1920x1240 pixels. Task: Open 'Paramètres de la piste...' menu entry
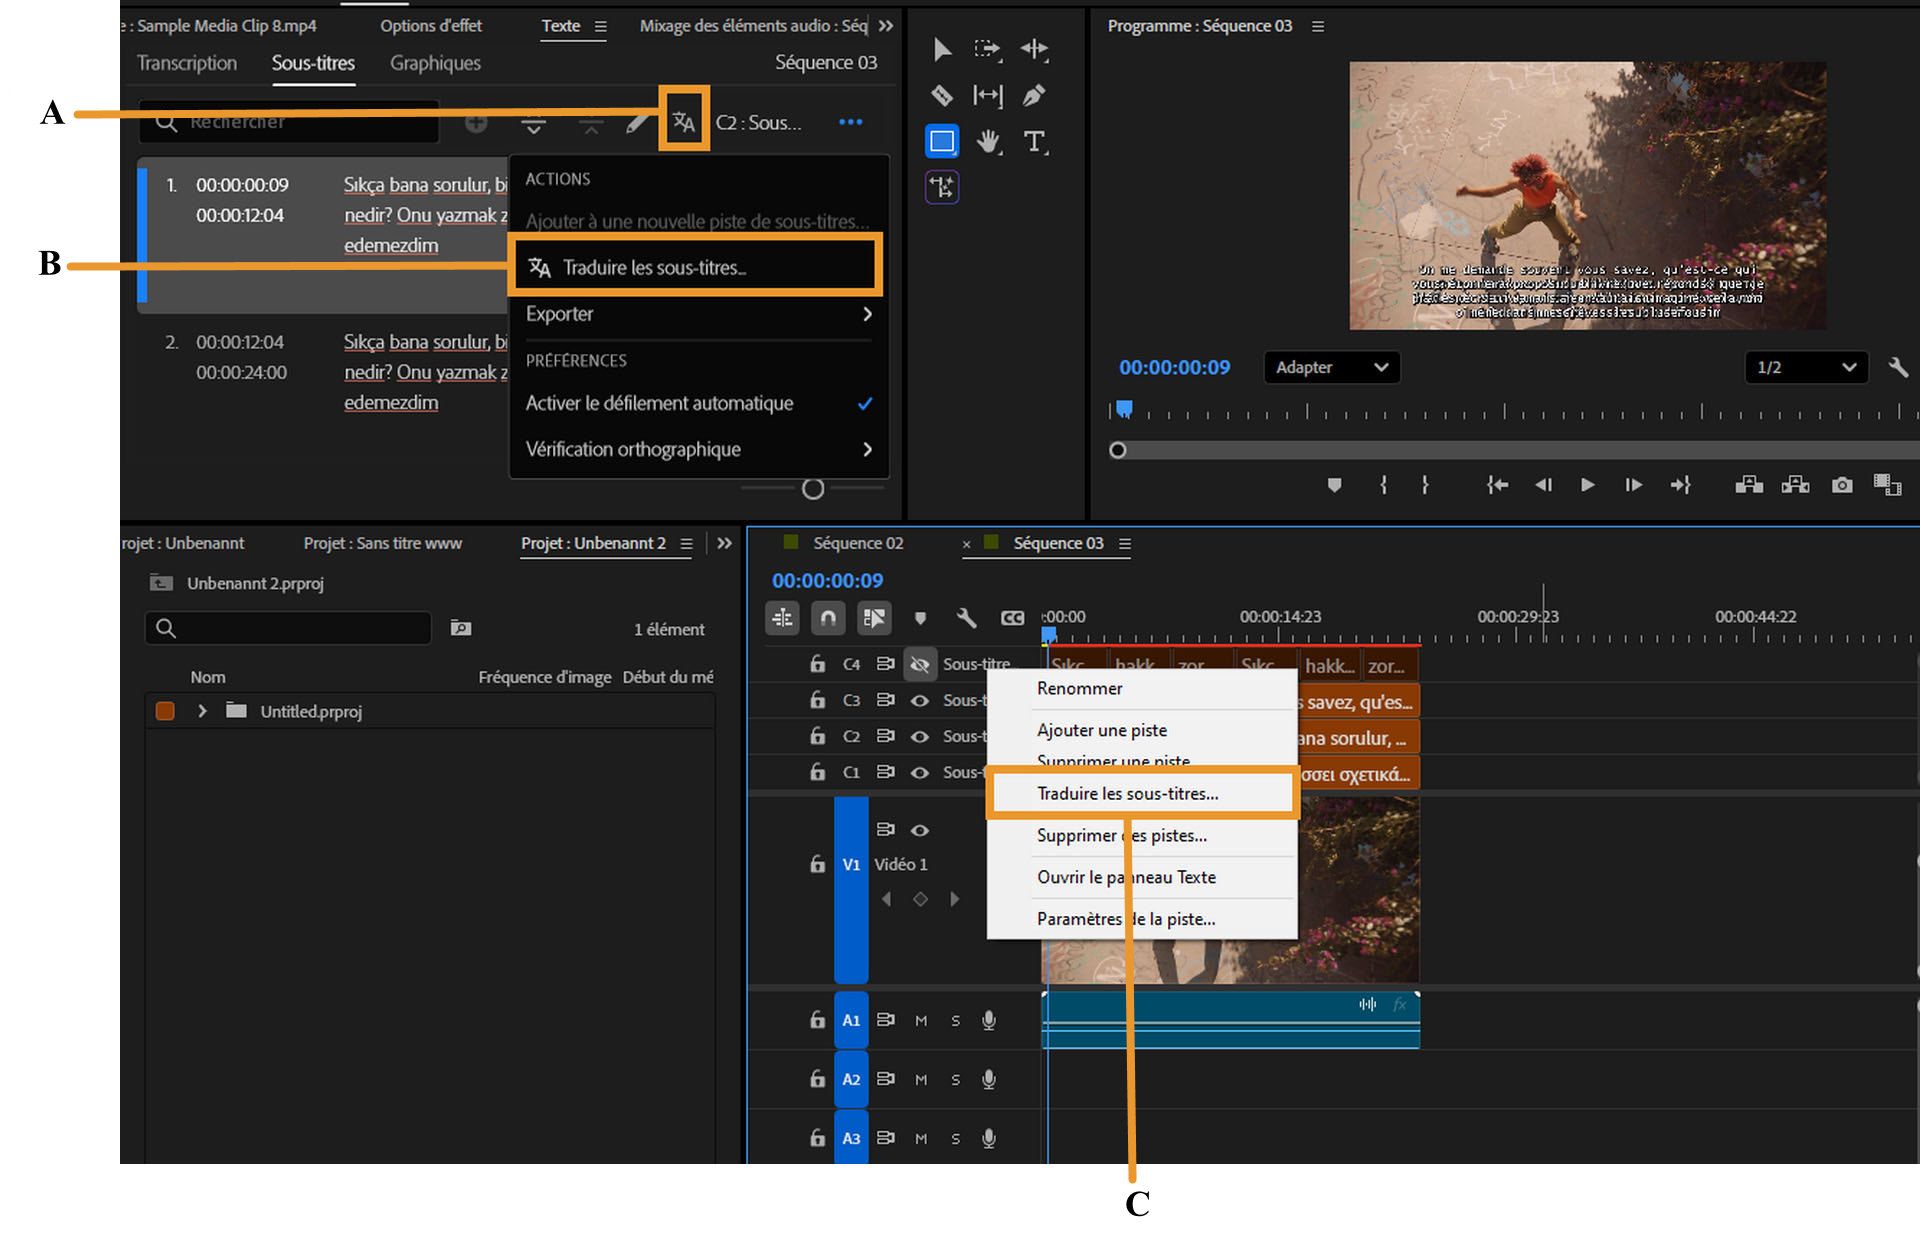pyautogui.click(x=1126, y=919)
